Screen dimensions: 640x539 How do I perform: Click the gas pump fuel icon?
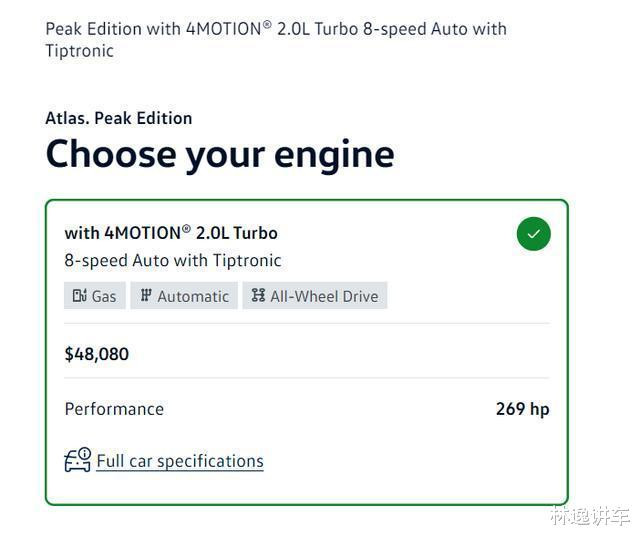80,295
